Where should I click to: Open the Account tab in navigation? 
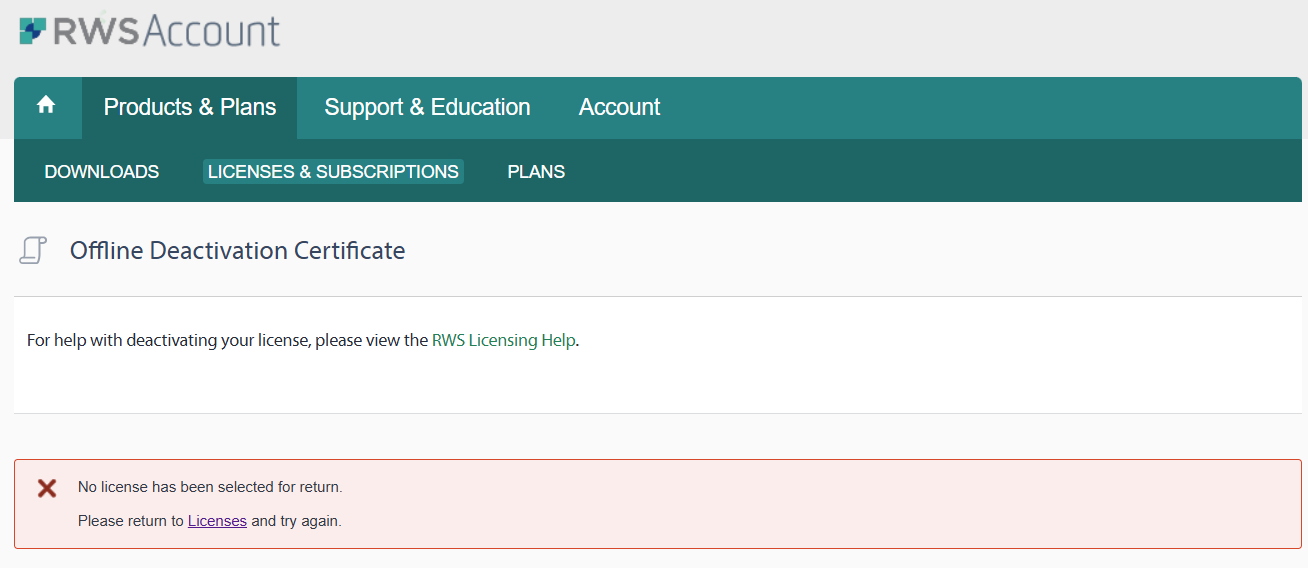pos(619,107)
